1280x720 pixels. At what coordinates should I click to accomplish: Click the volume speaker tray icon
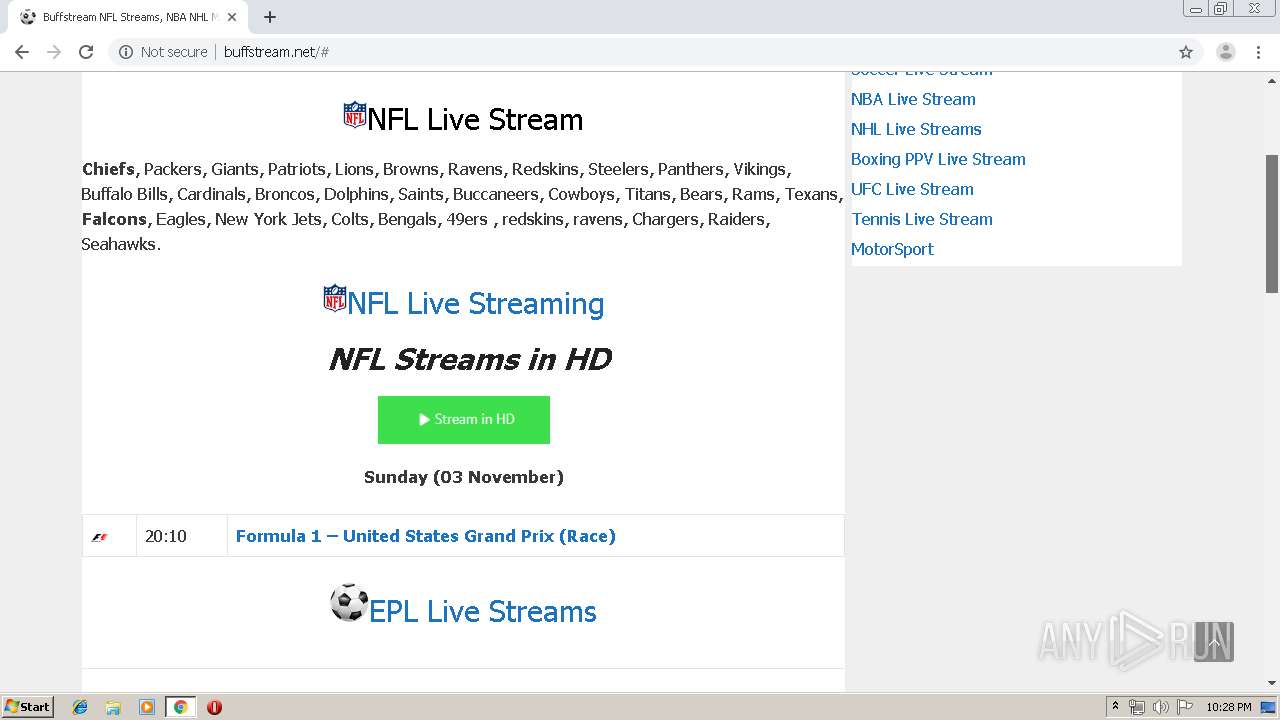click(1161, 707)
